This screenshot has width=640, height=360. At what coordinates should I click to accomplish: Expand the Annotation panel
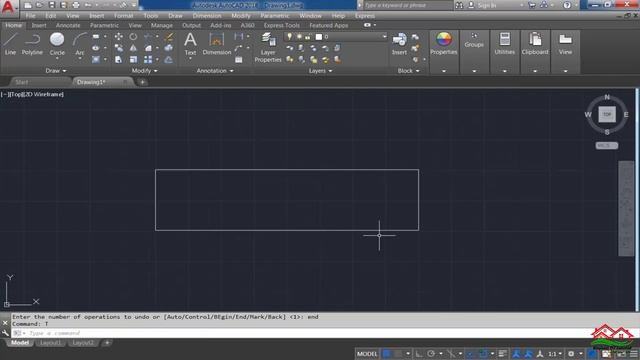click(215, 71)
